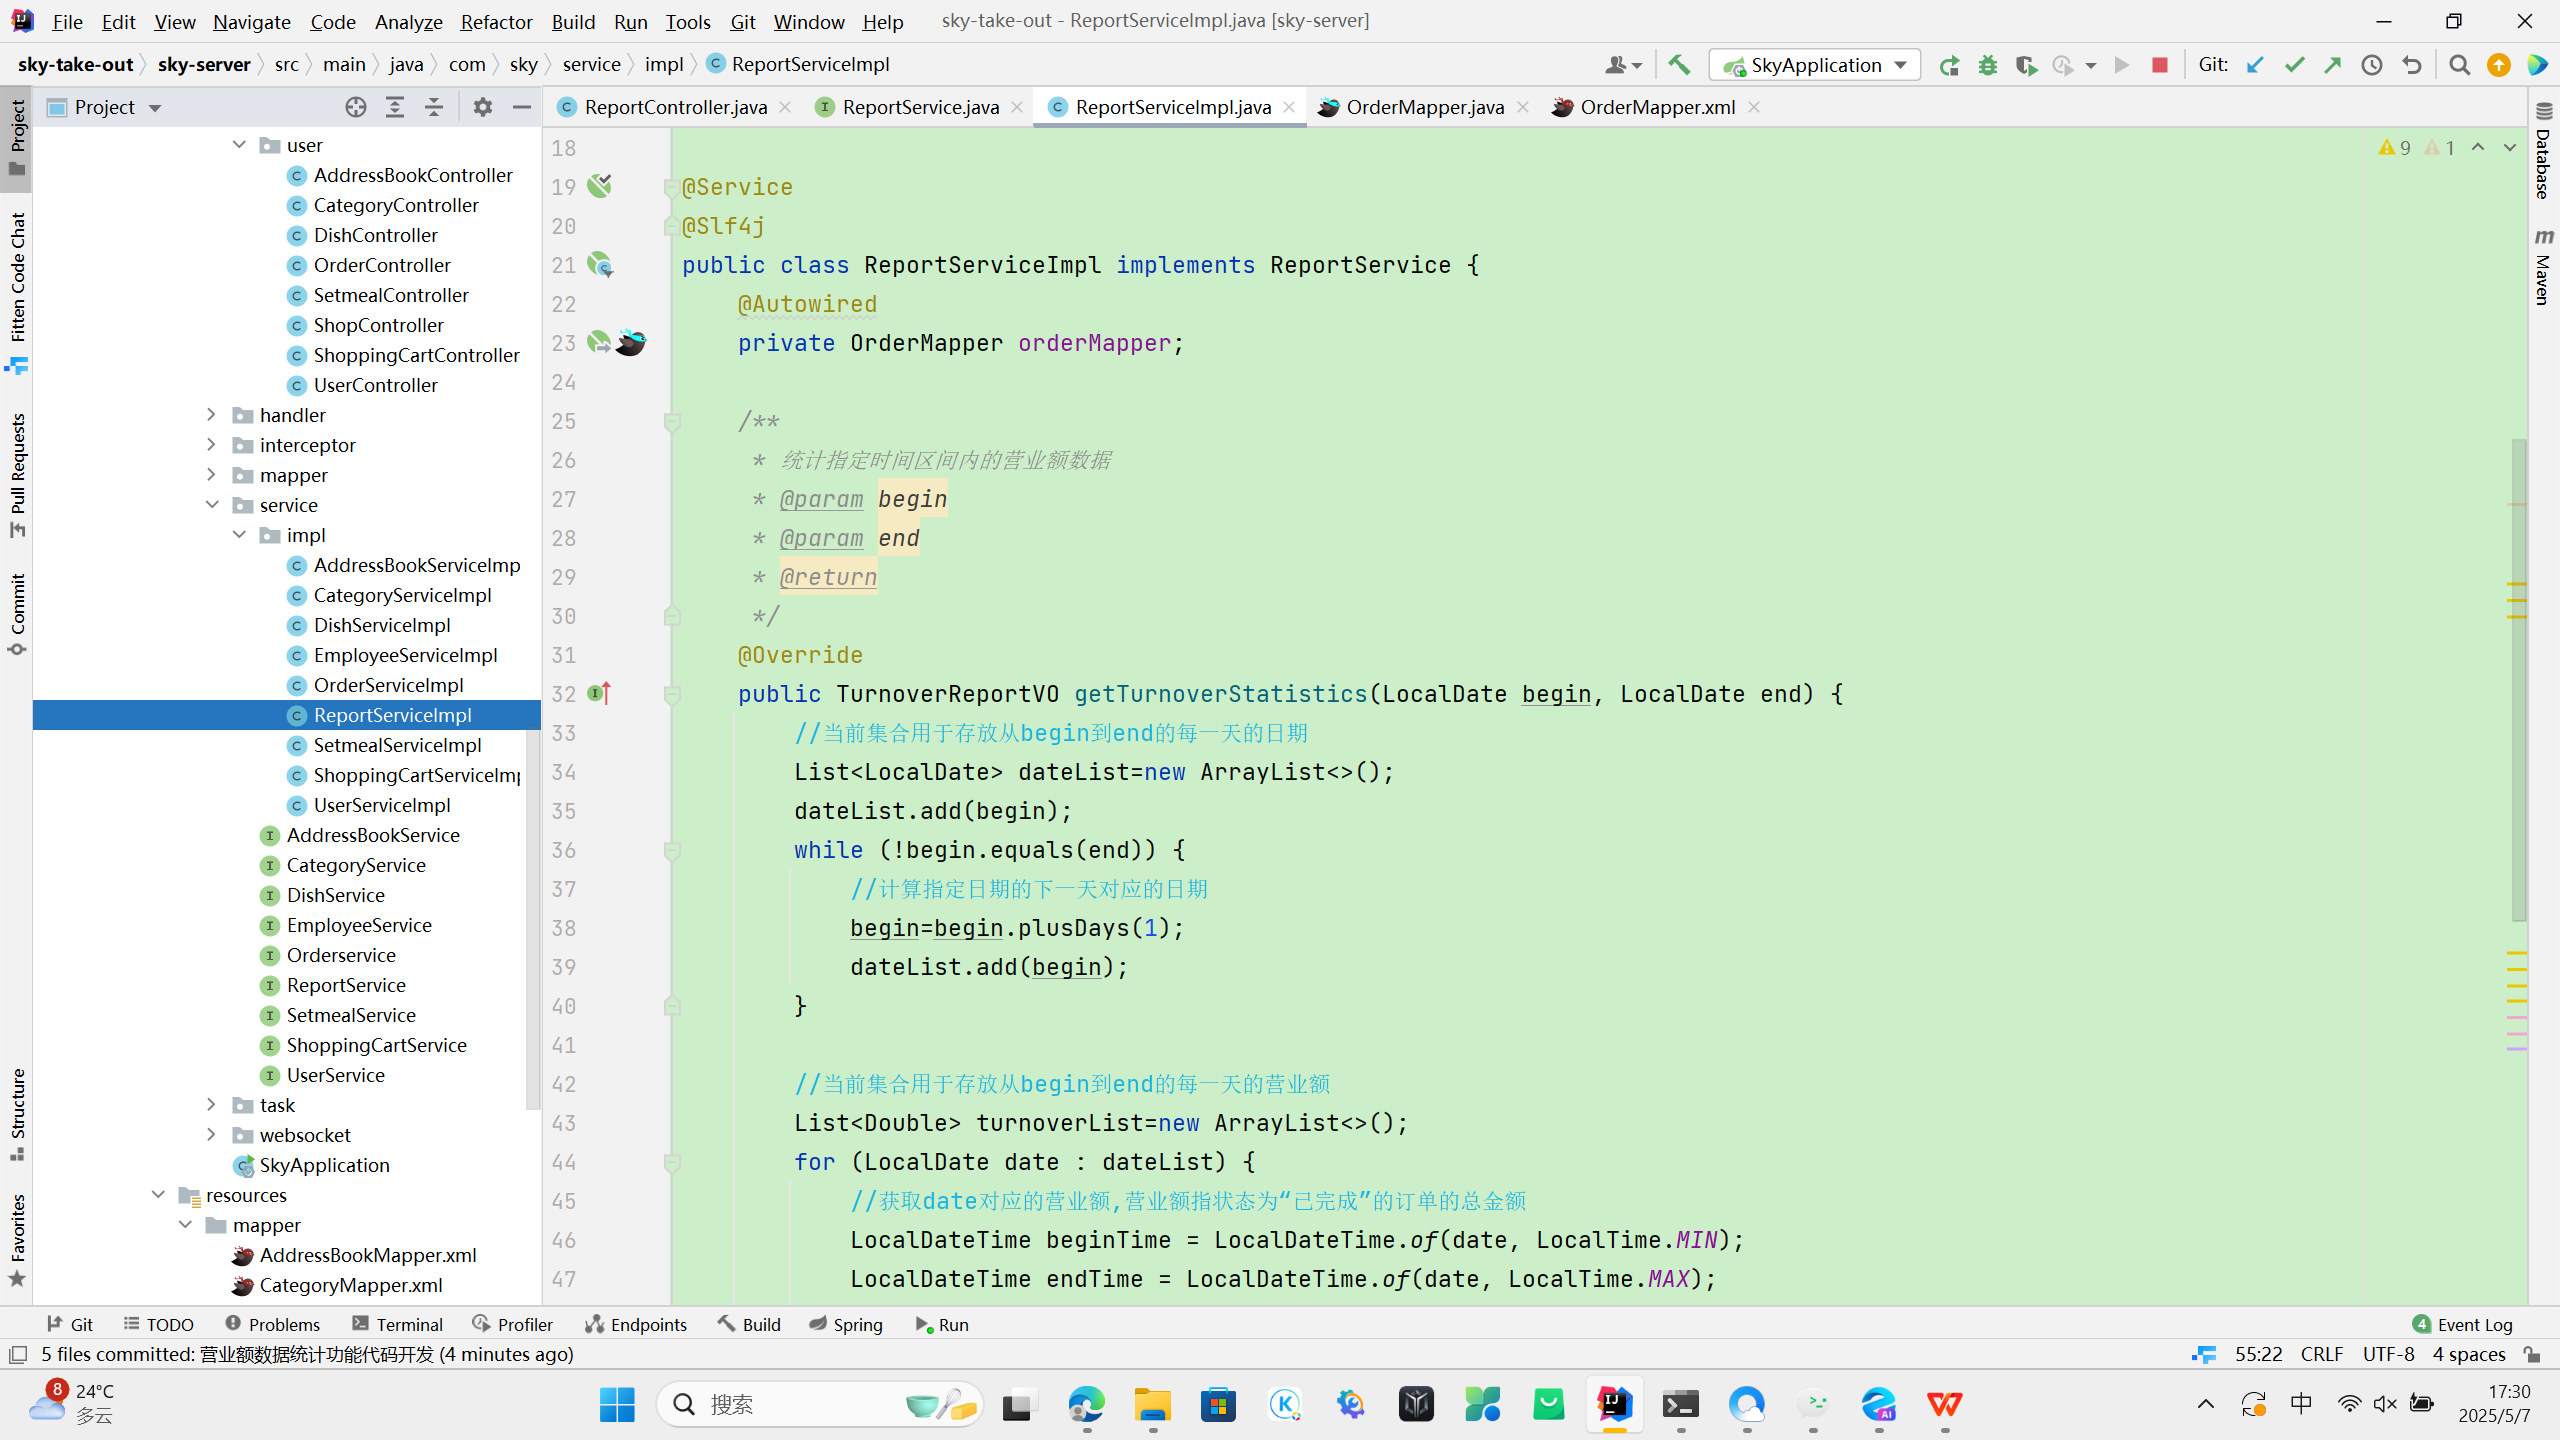
Task: Click the Build project hammer icon
Action: pyautogui.click(x=1679, y=65)
